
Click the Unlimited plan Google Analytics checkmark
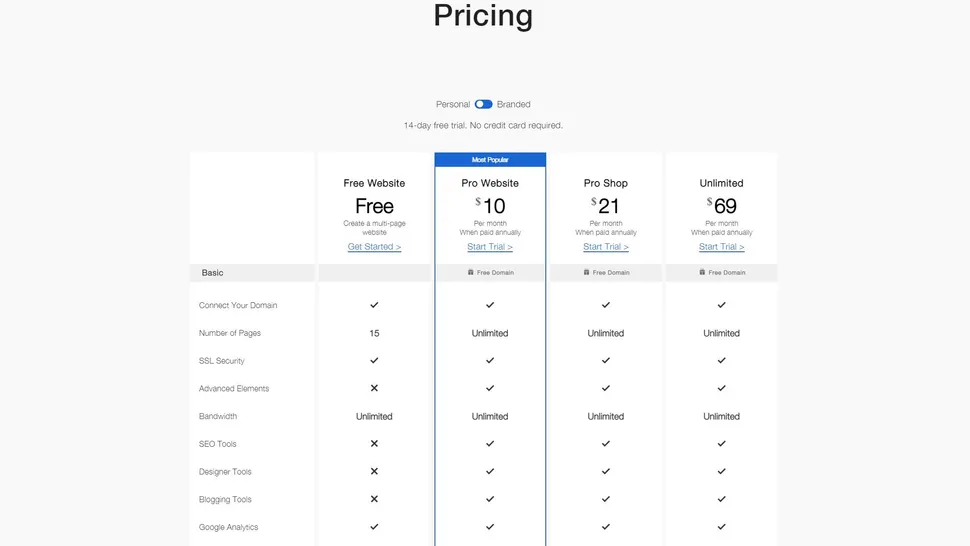(721, 526)
